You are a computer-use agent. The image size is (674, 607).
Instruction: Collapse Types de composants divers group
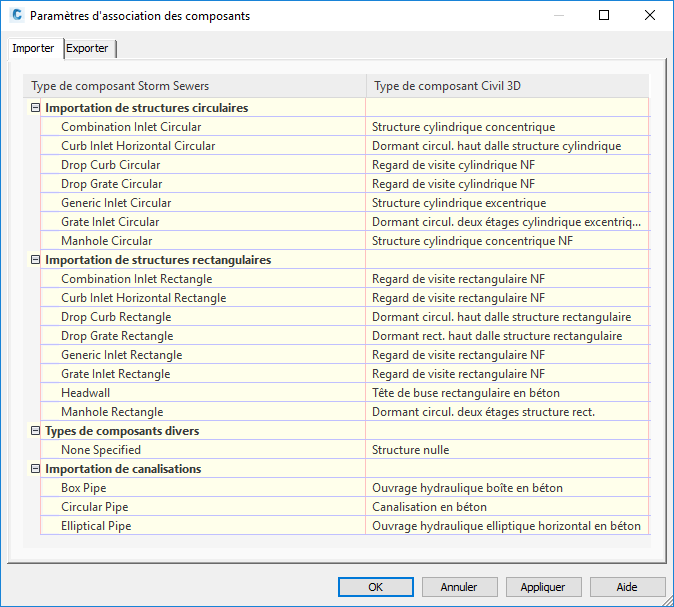35,431
